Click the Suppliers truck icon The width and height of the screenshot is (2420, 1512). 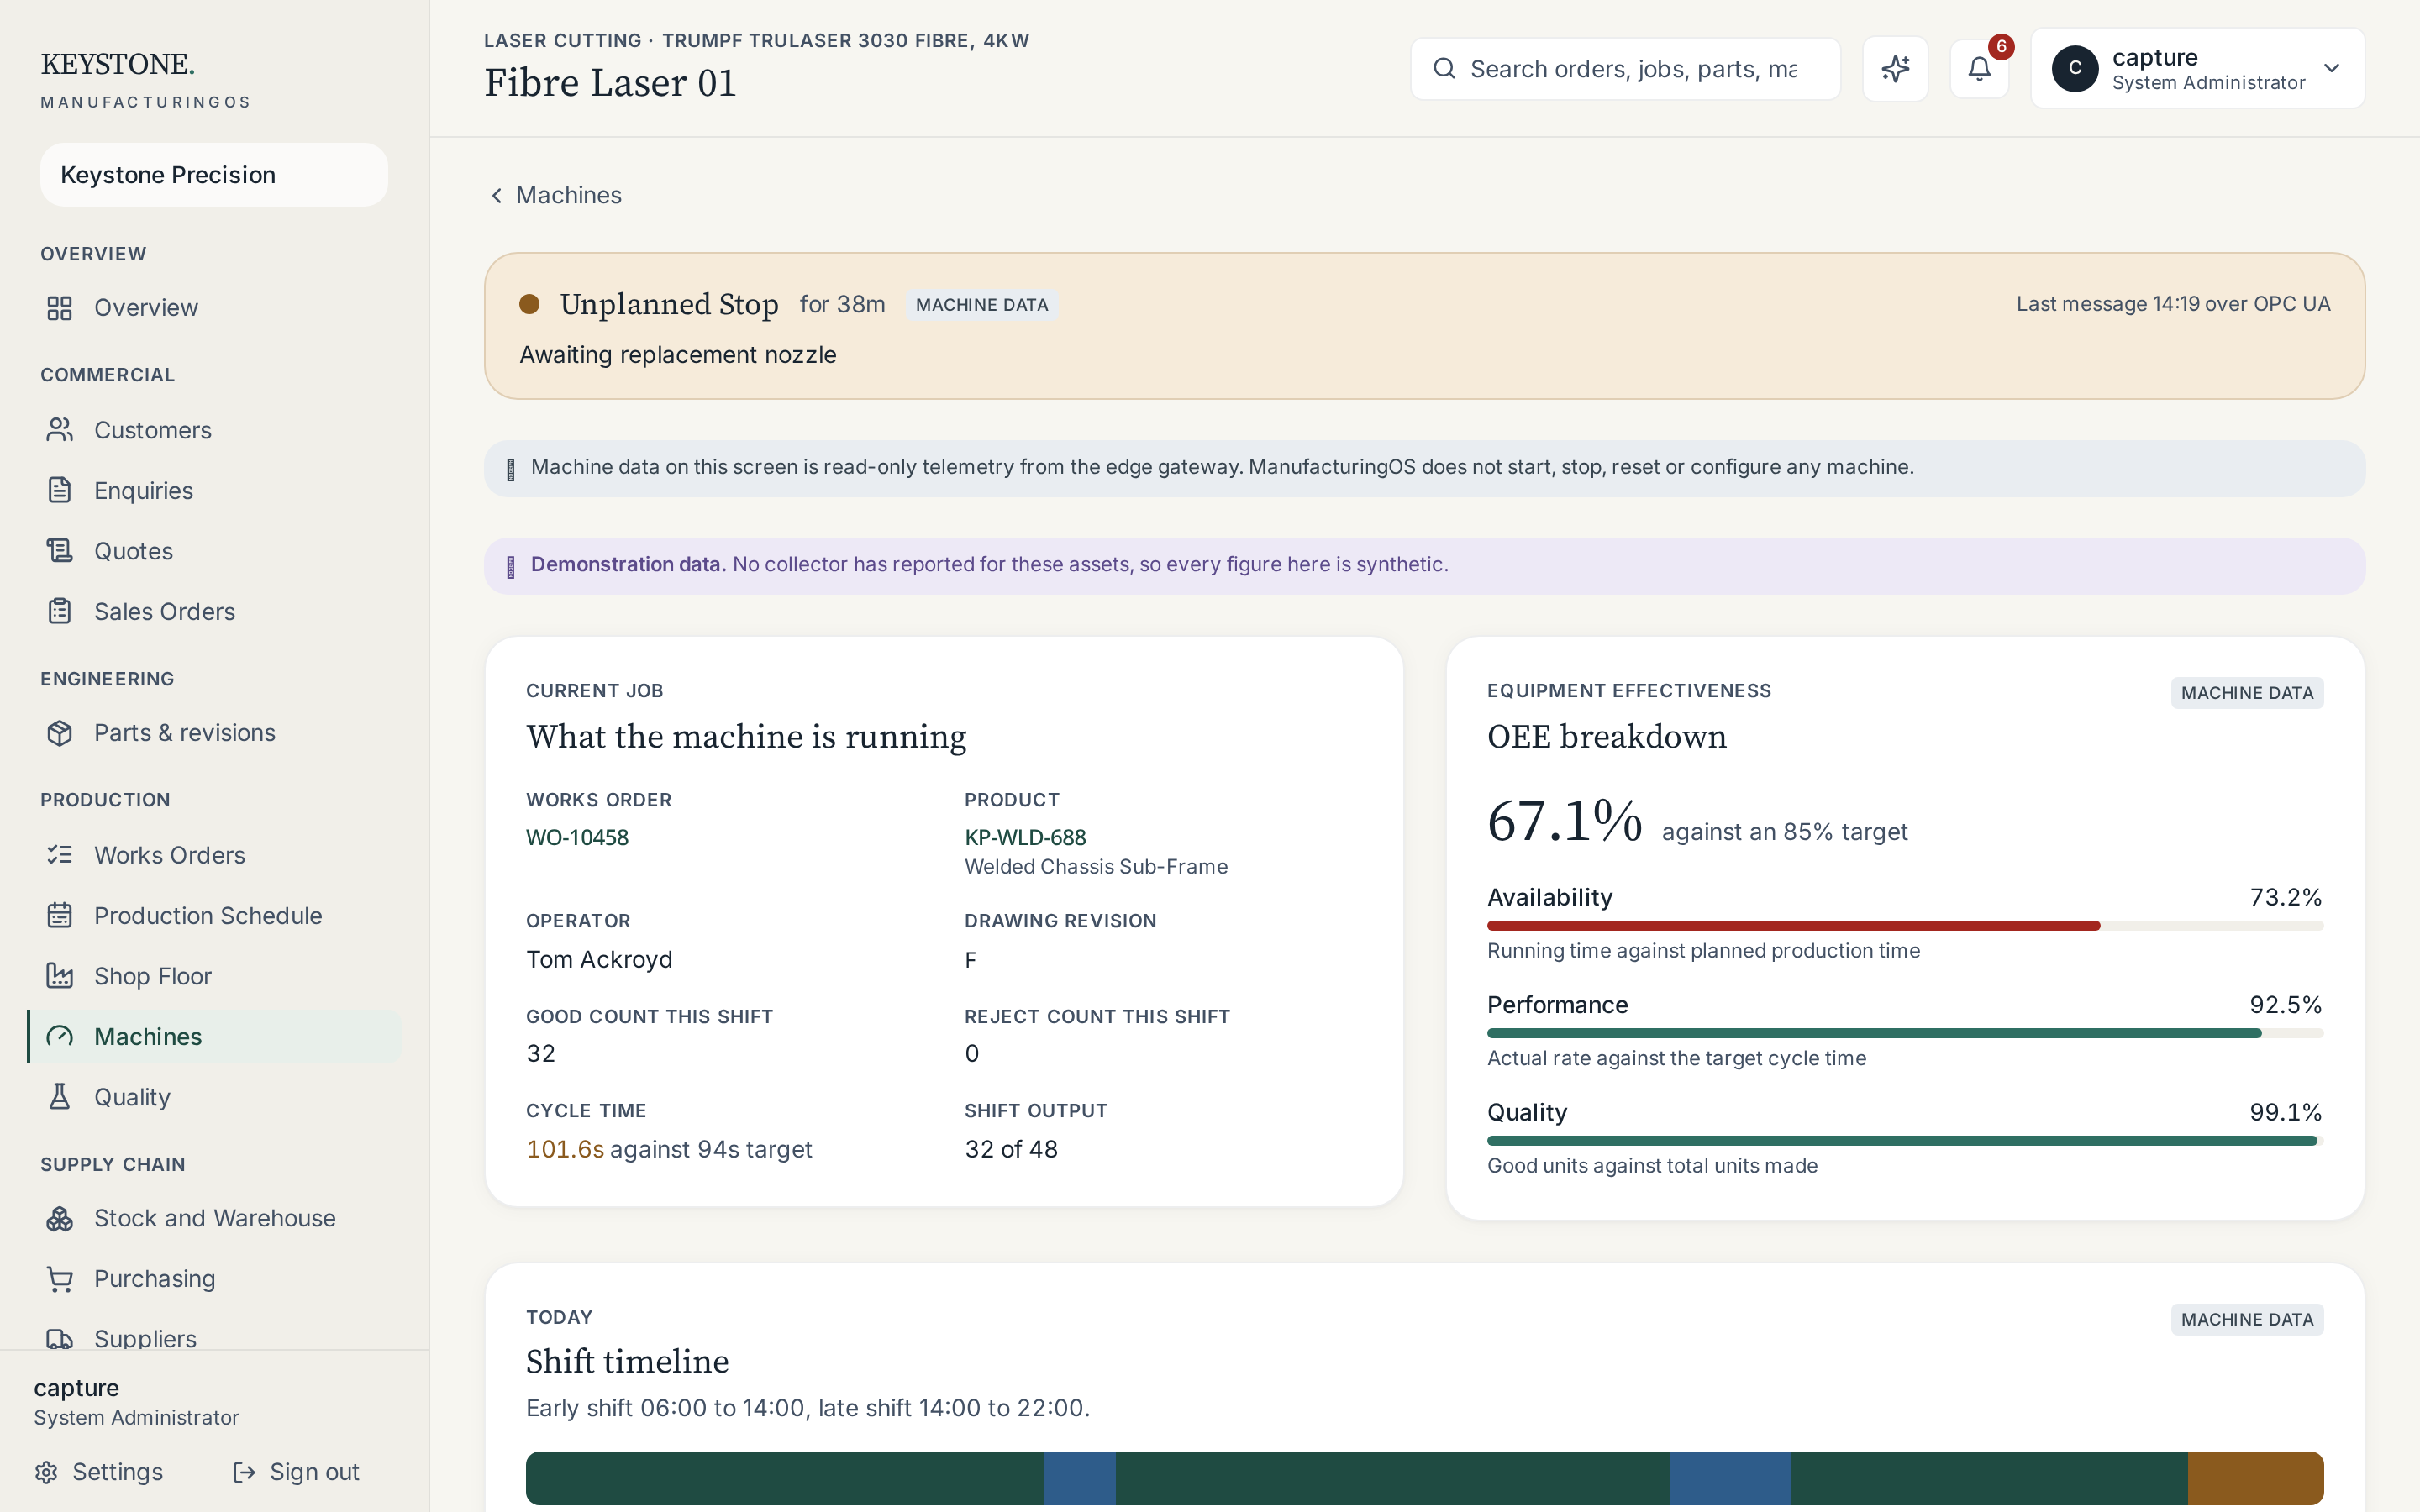click(x=60, y=1339)
